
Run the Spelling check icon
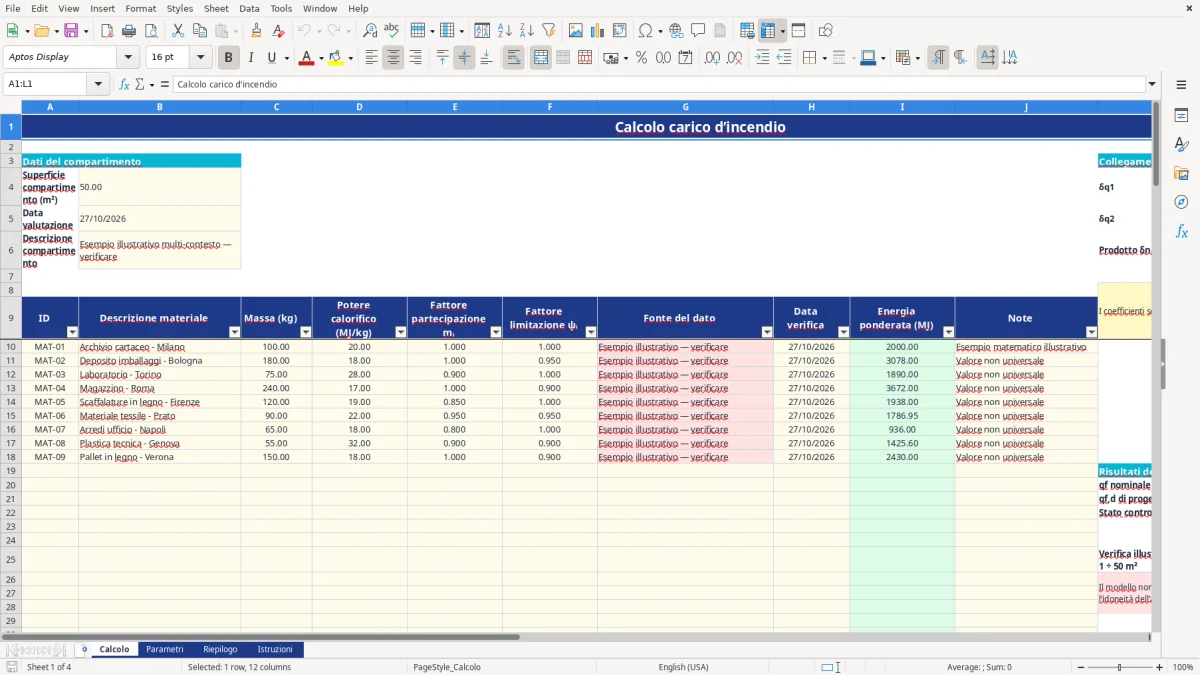tap(391, 31)
